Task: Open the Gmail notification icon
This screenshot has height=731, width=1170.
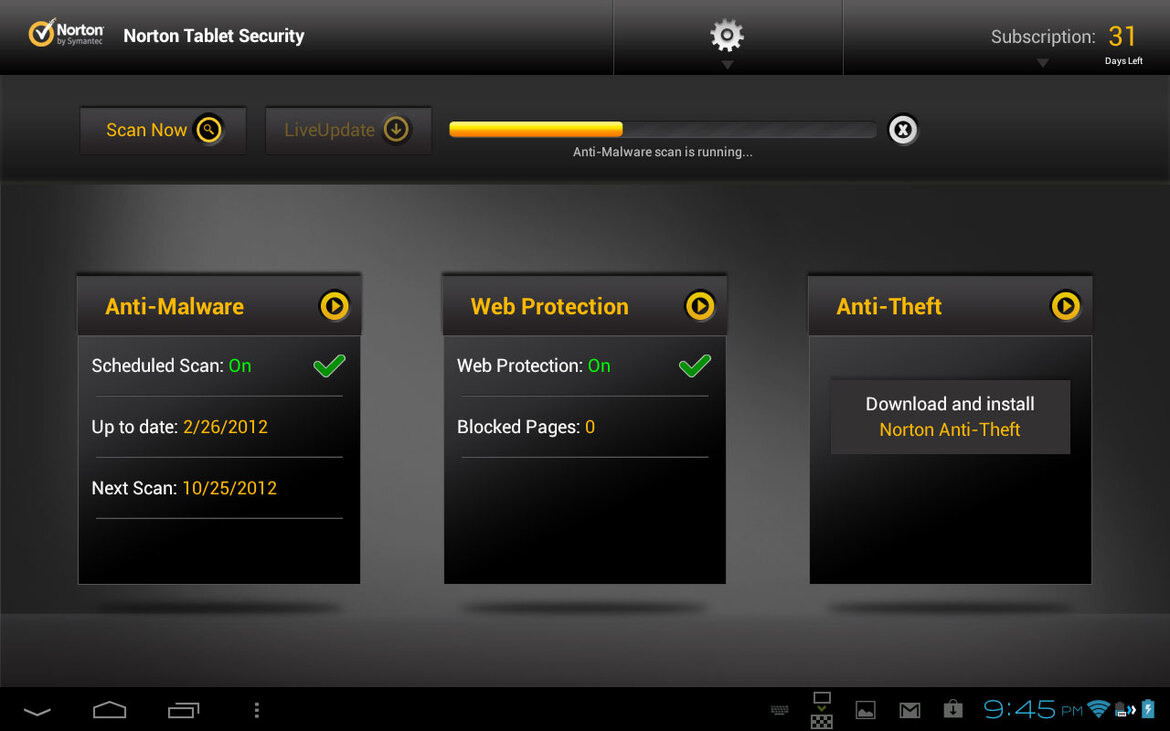Action: pos(910,710)
